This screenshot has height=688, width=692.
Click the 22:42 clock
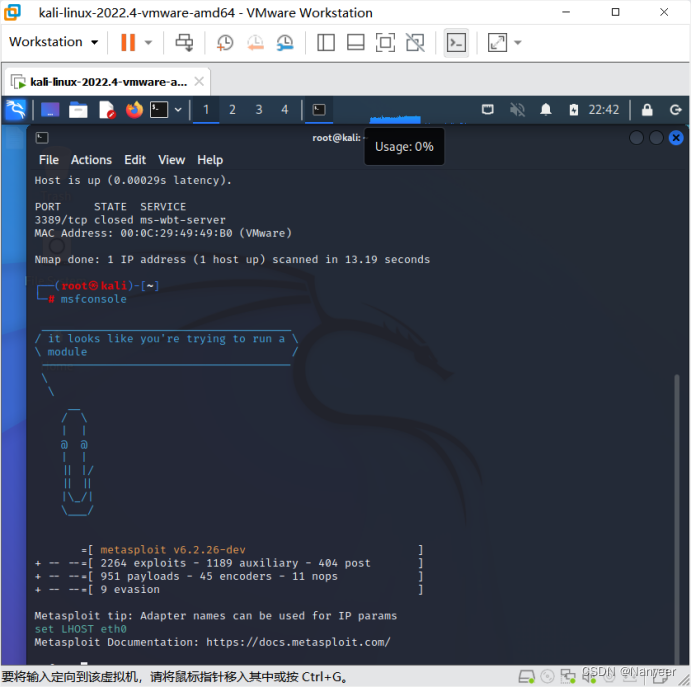click(604, 109)
